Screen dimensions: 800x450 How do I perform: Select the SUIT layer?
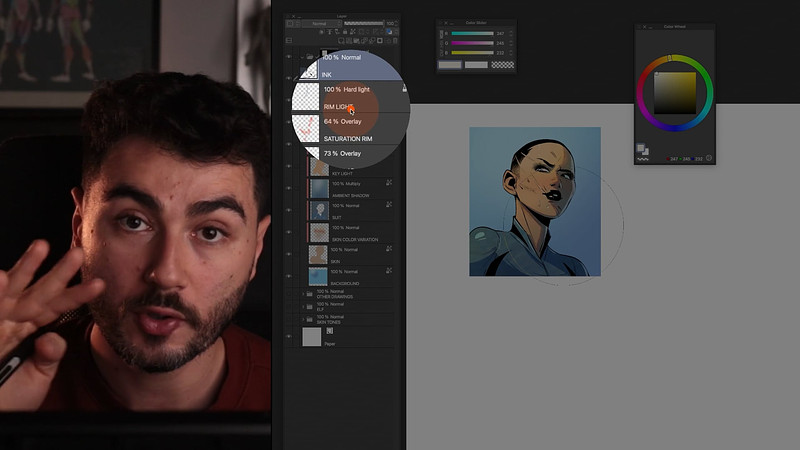coord(349,210)
